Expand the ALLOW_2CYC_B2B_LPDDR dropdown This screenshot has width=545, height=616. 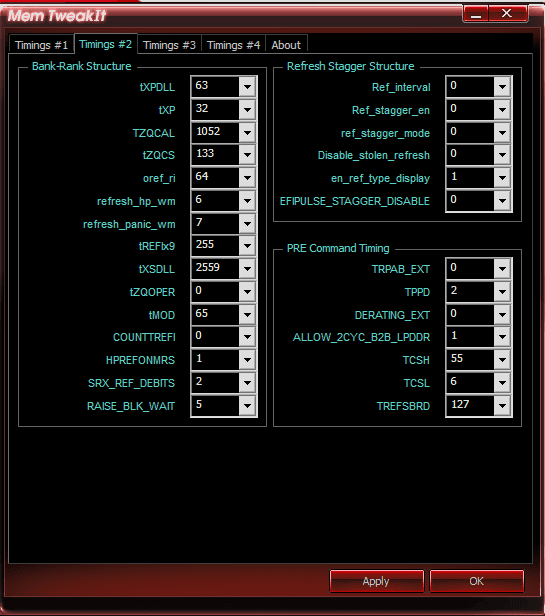(x=502, y=337)
